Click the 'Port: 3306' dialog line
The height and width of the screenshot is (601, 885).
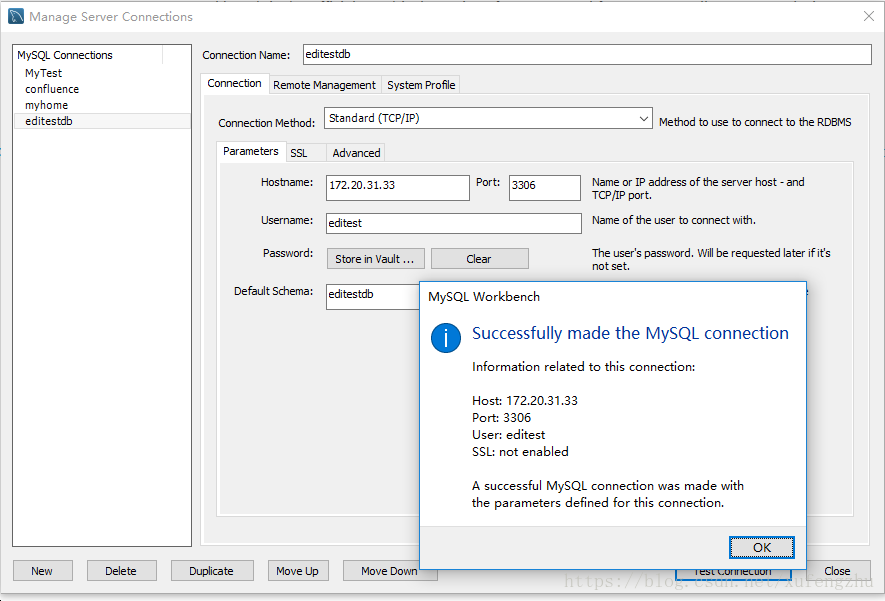click(502, 418)
